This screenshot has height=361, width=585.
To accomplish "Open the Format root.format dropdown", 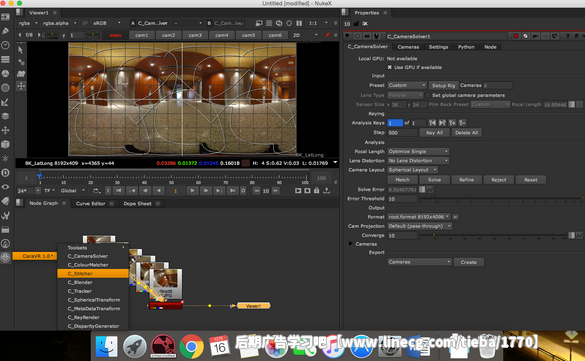I will coord(419,217).
